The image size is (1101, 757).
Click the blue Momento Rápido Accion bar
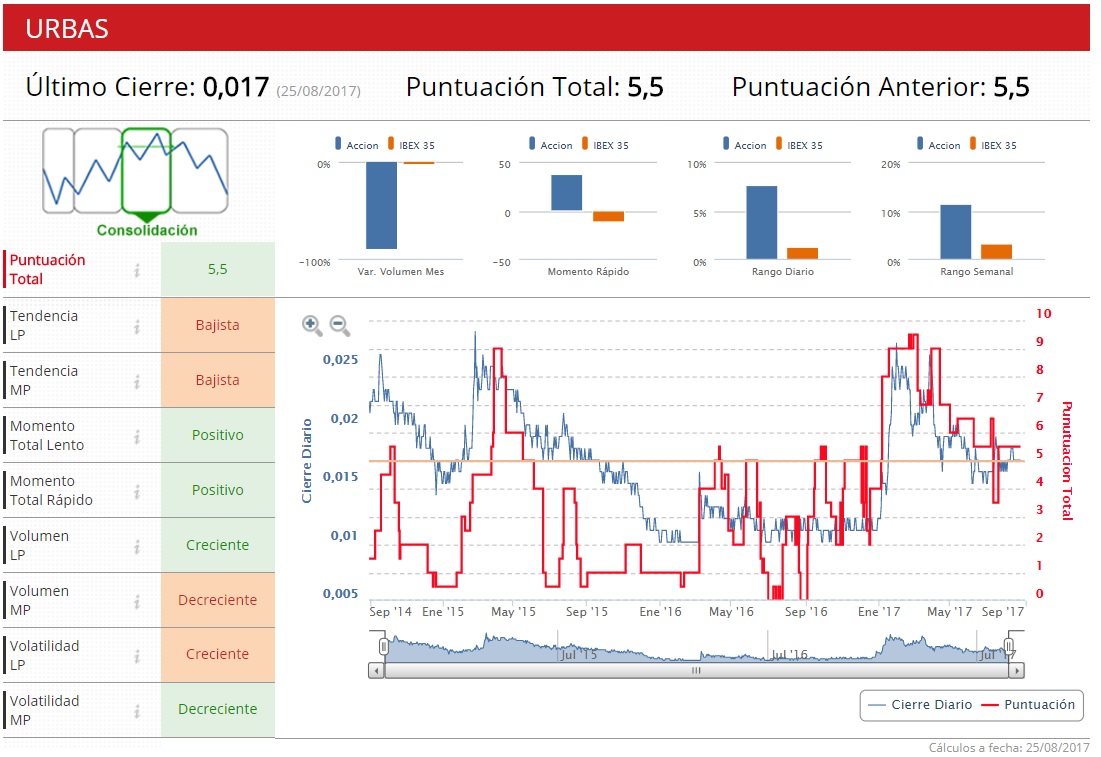click(x=567, y=193)
